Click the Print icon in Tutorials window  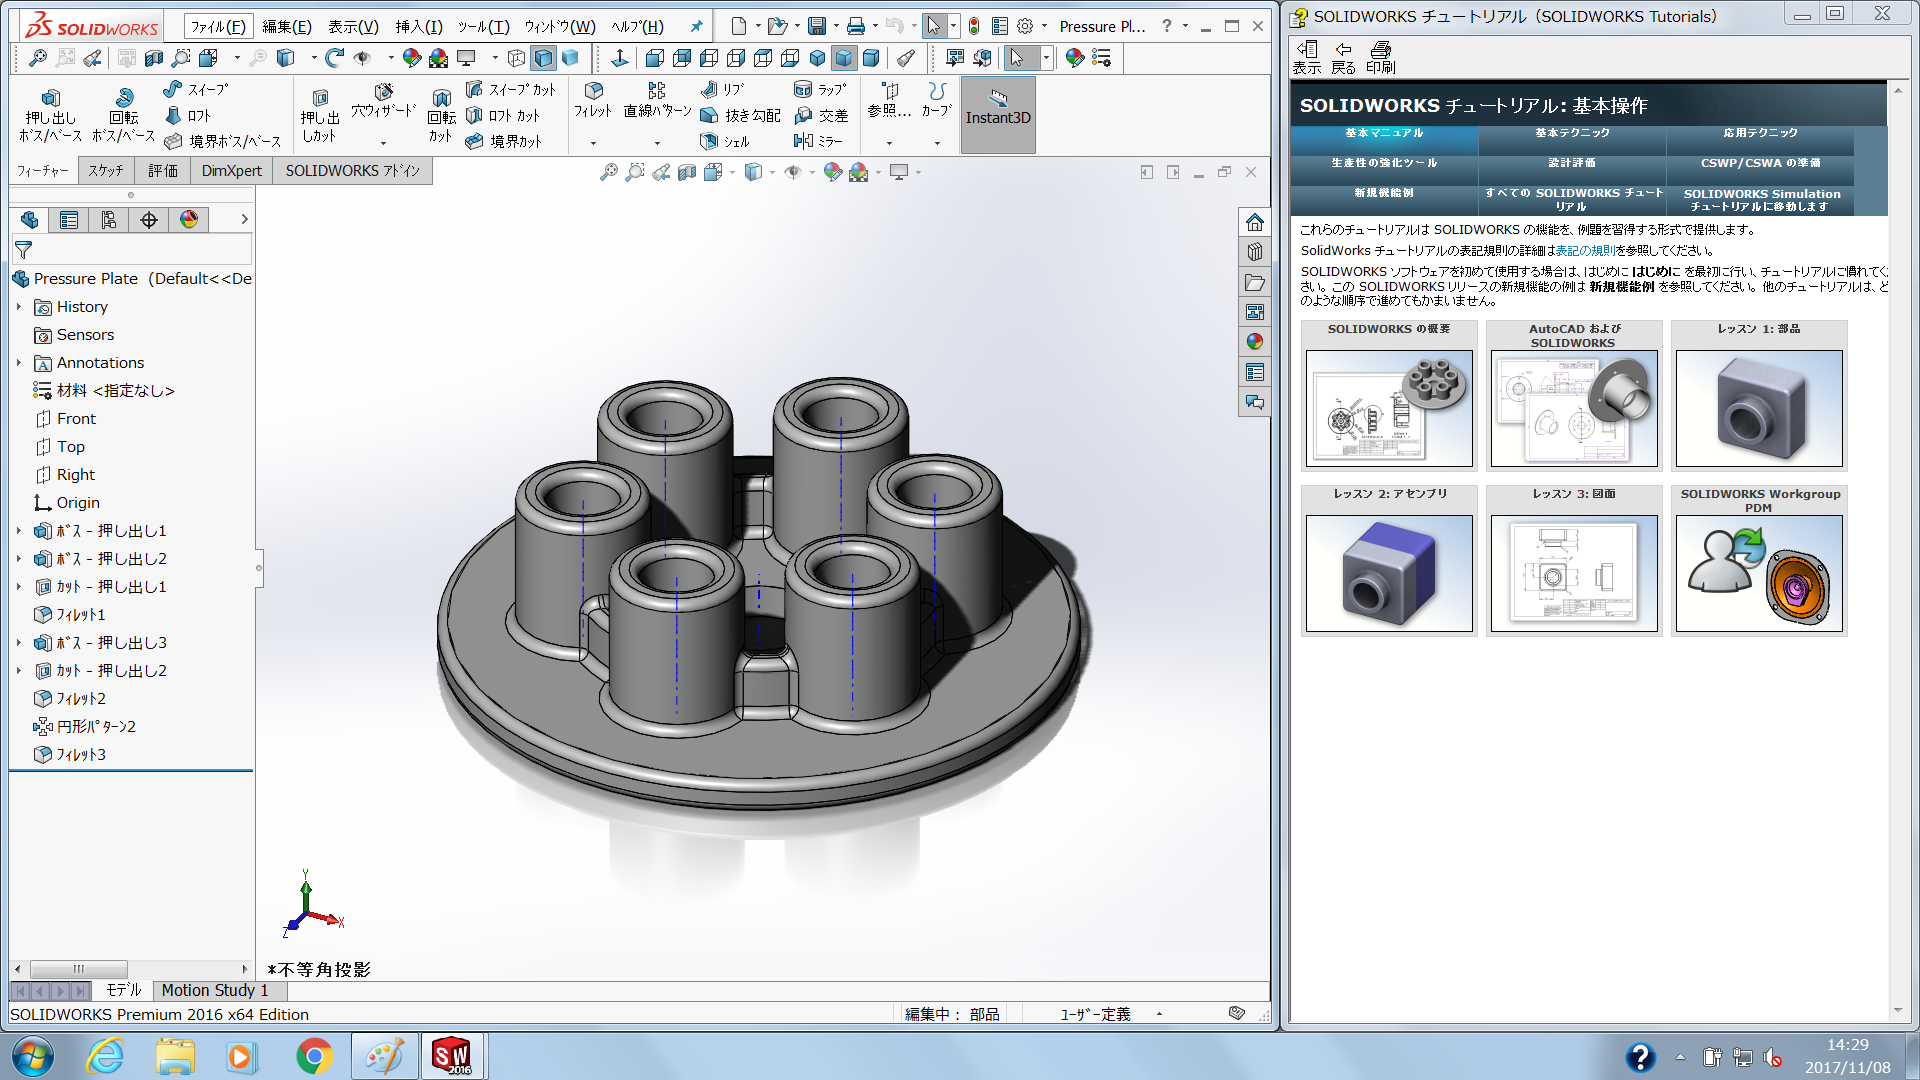click(1381, 58)
